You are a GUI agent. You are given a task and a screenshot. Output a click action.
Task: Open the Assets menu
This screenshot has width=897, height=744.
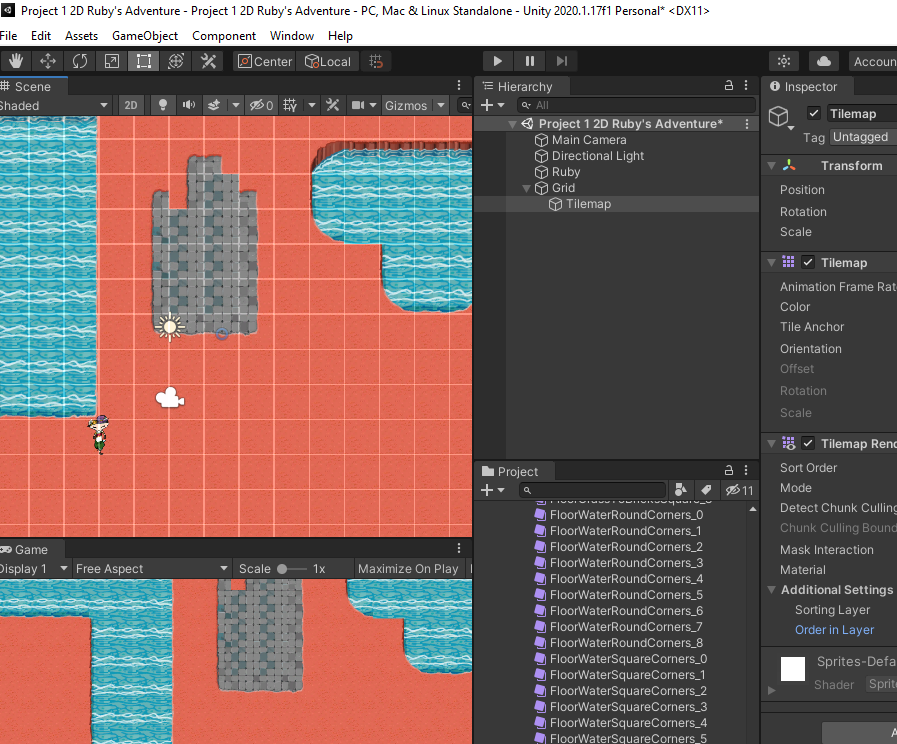[x=81, y=35]
